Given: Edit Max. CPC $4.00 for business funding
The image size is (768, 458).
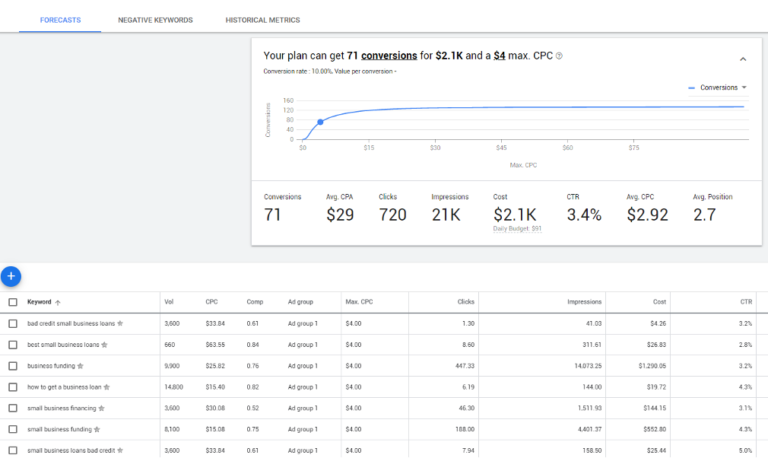Looking at the screenshot, I should pos(353,366).
